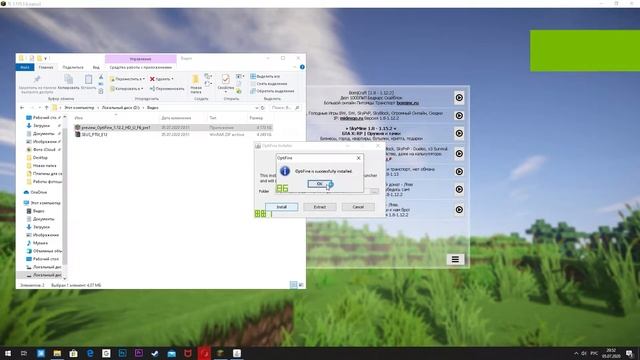Open the folder browse button in installer
The width and height of the screenshot is (640, 360).
click(x=374, y=191)
